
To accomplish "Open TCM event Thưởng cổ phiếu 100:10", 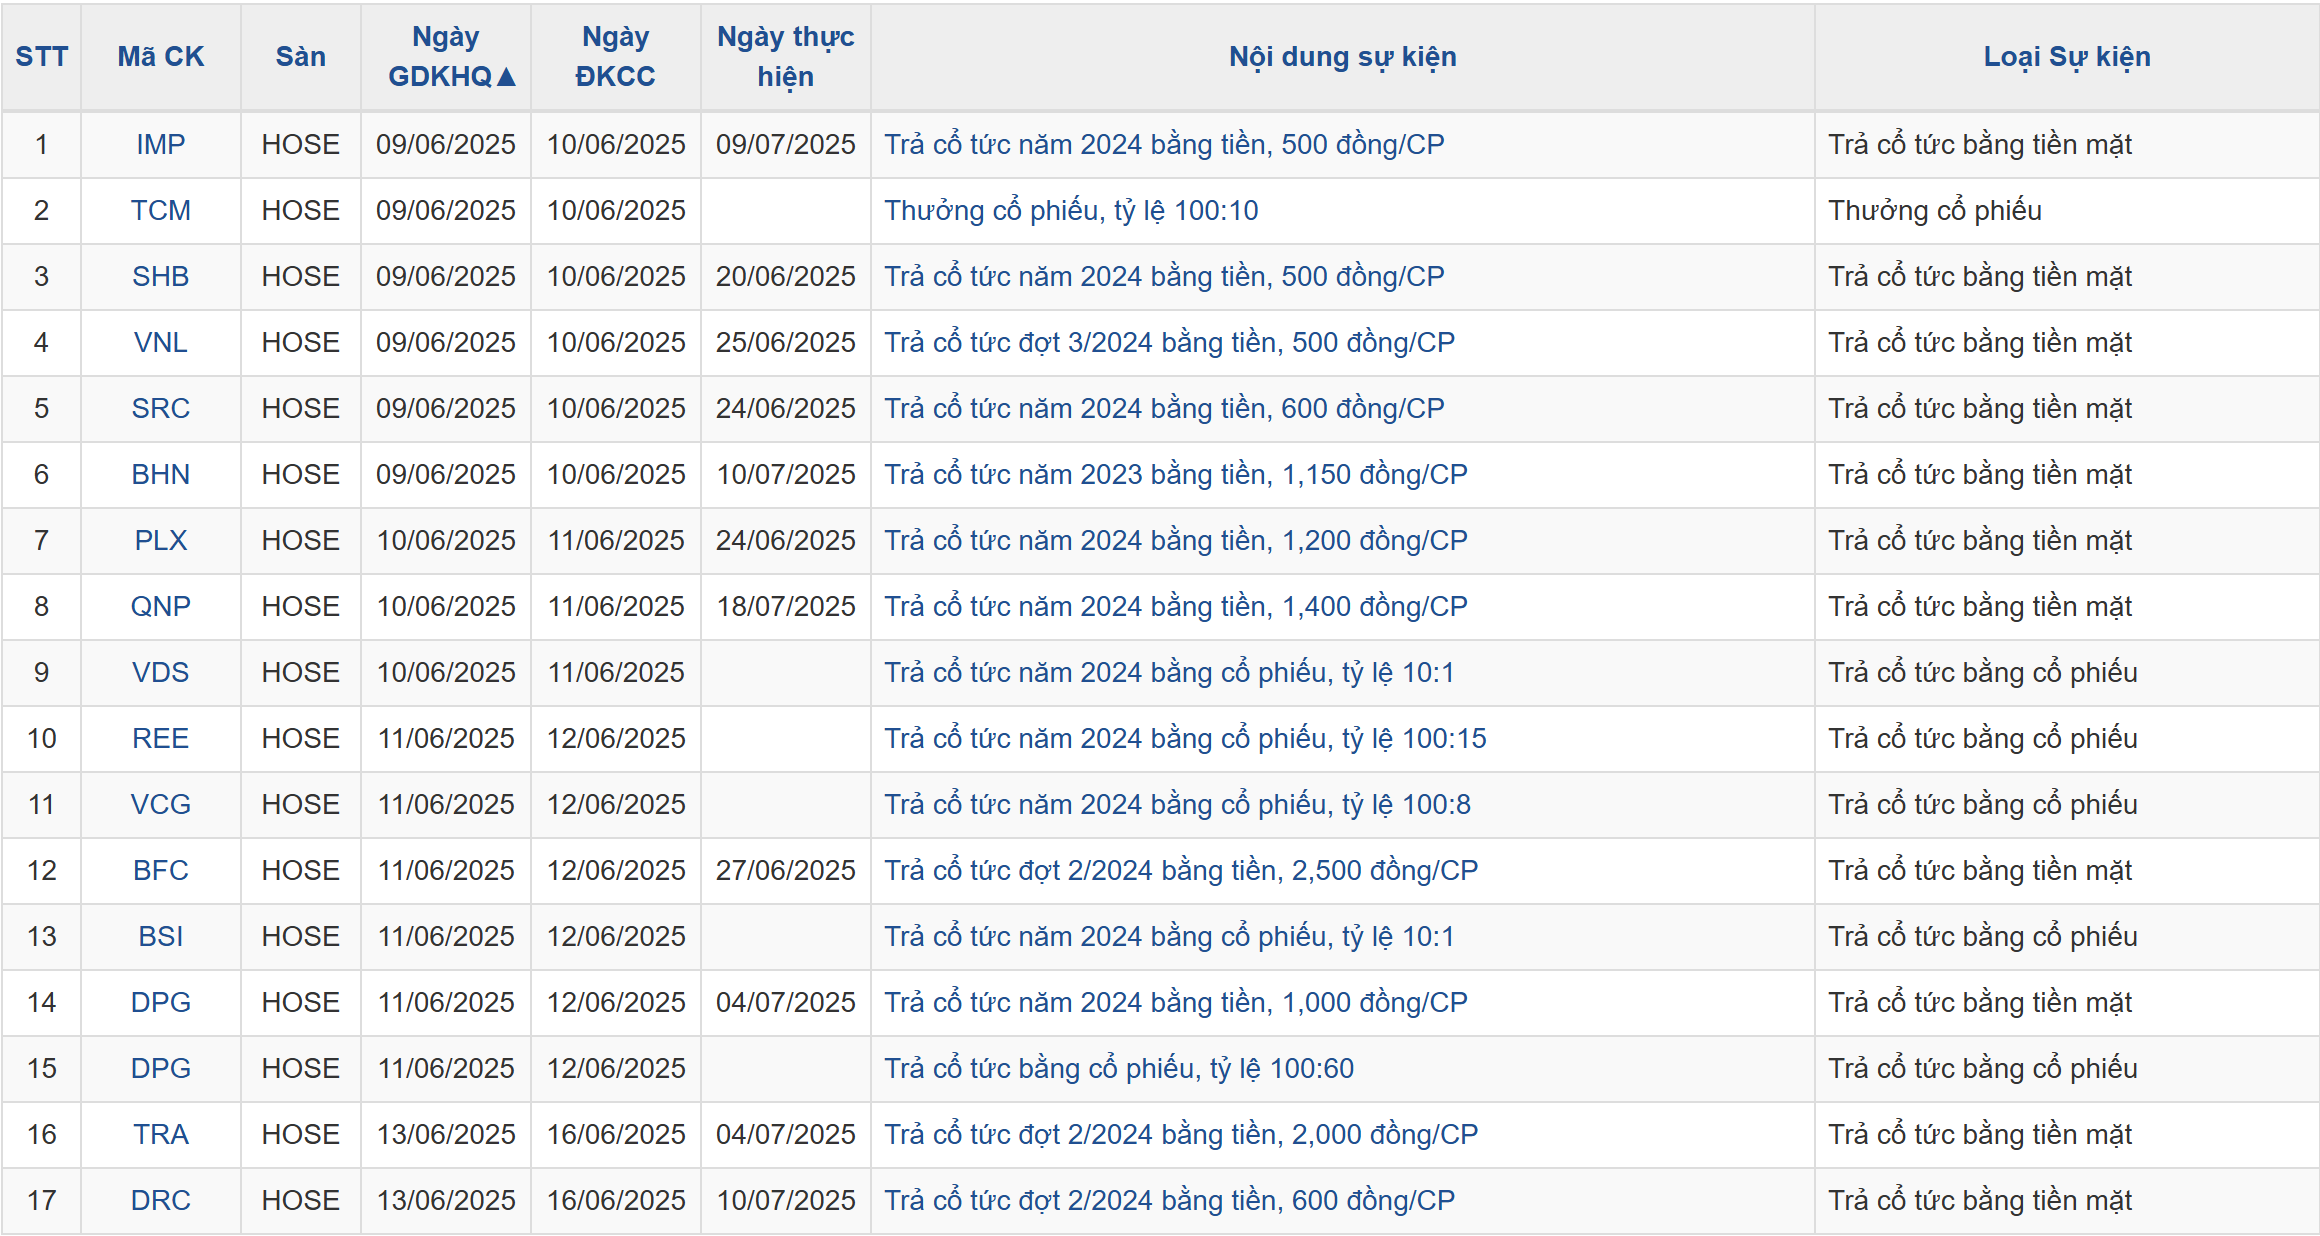I will 1071,210.
